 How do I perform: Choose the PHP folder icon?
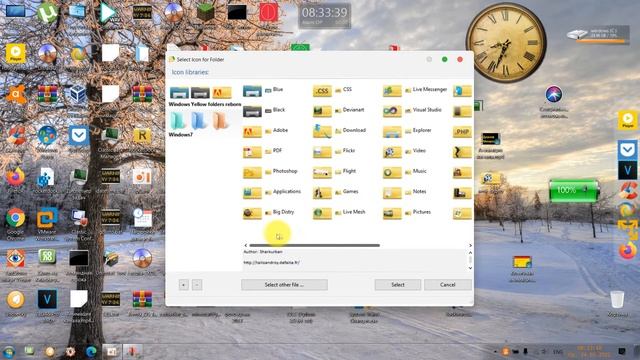462,131
